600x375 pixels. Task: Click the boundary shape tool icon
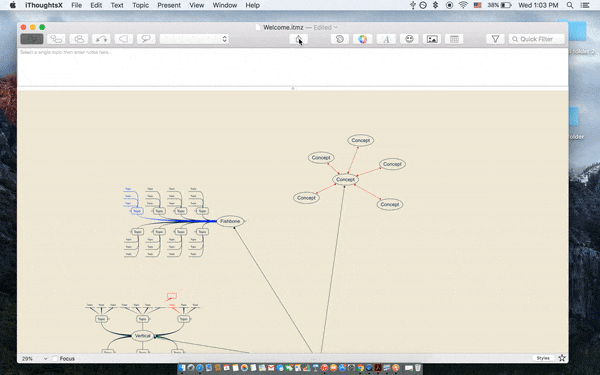point(124,39)
